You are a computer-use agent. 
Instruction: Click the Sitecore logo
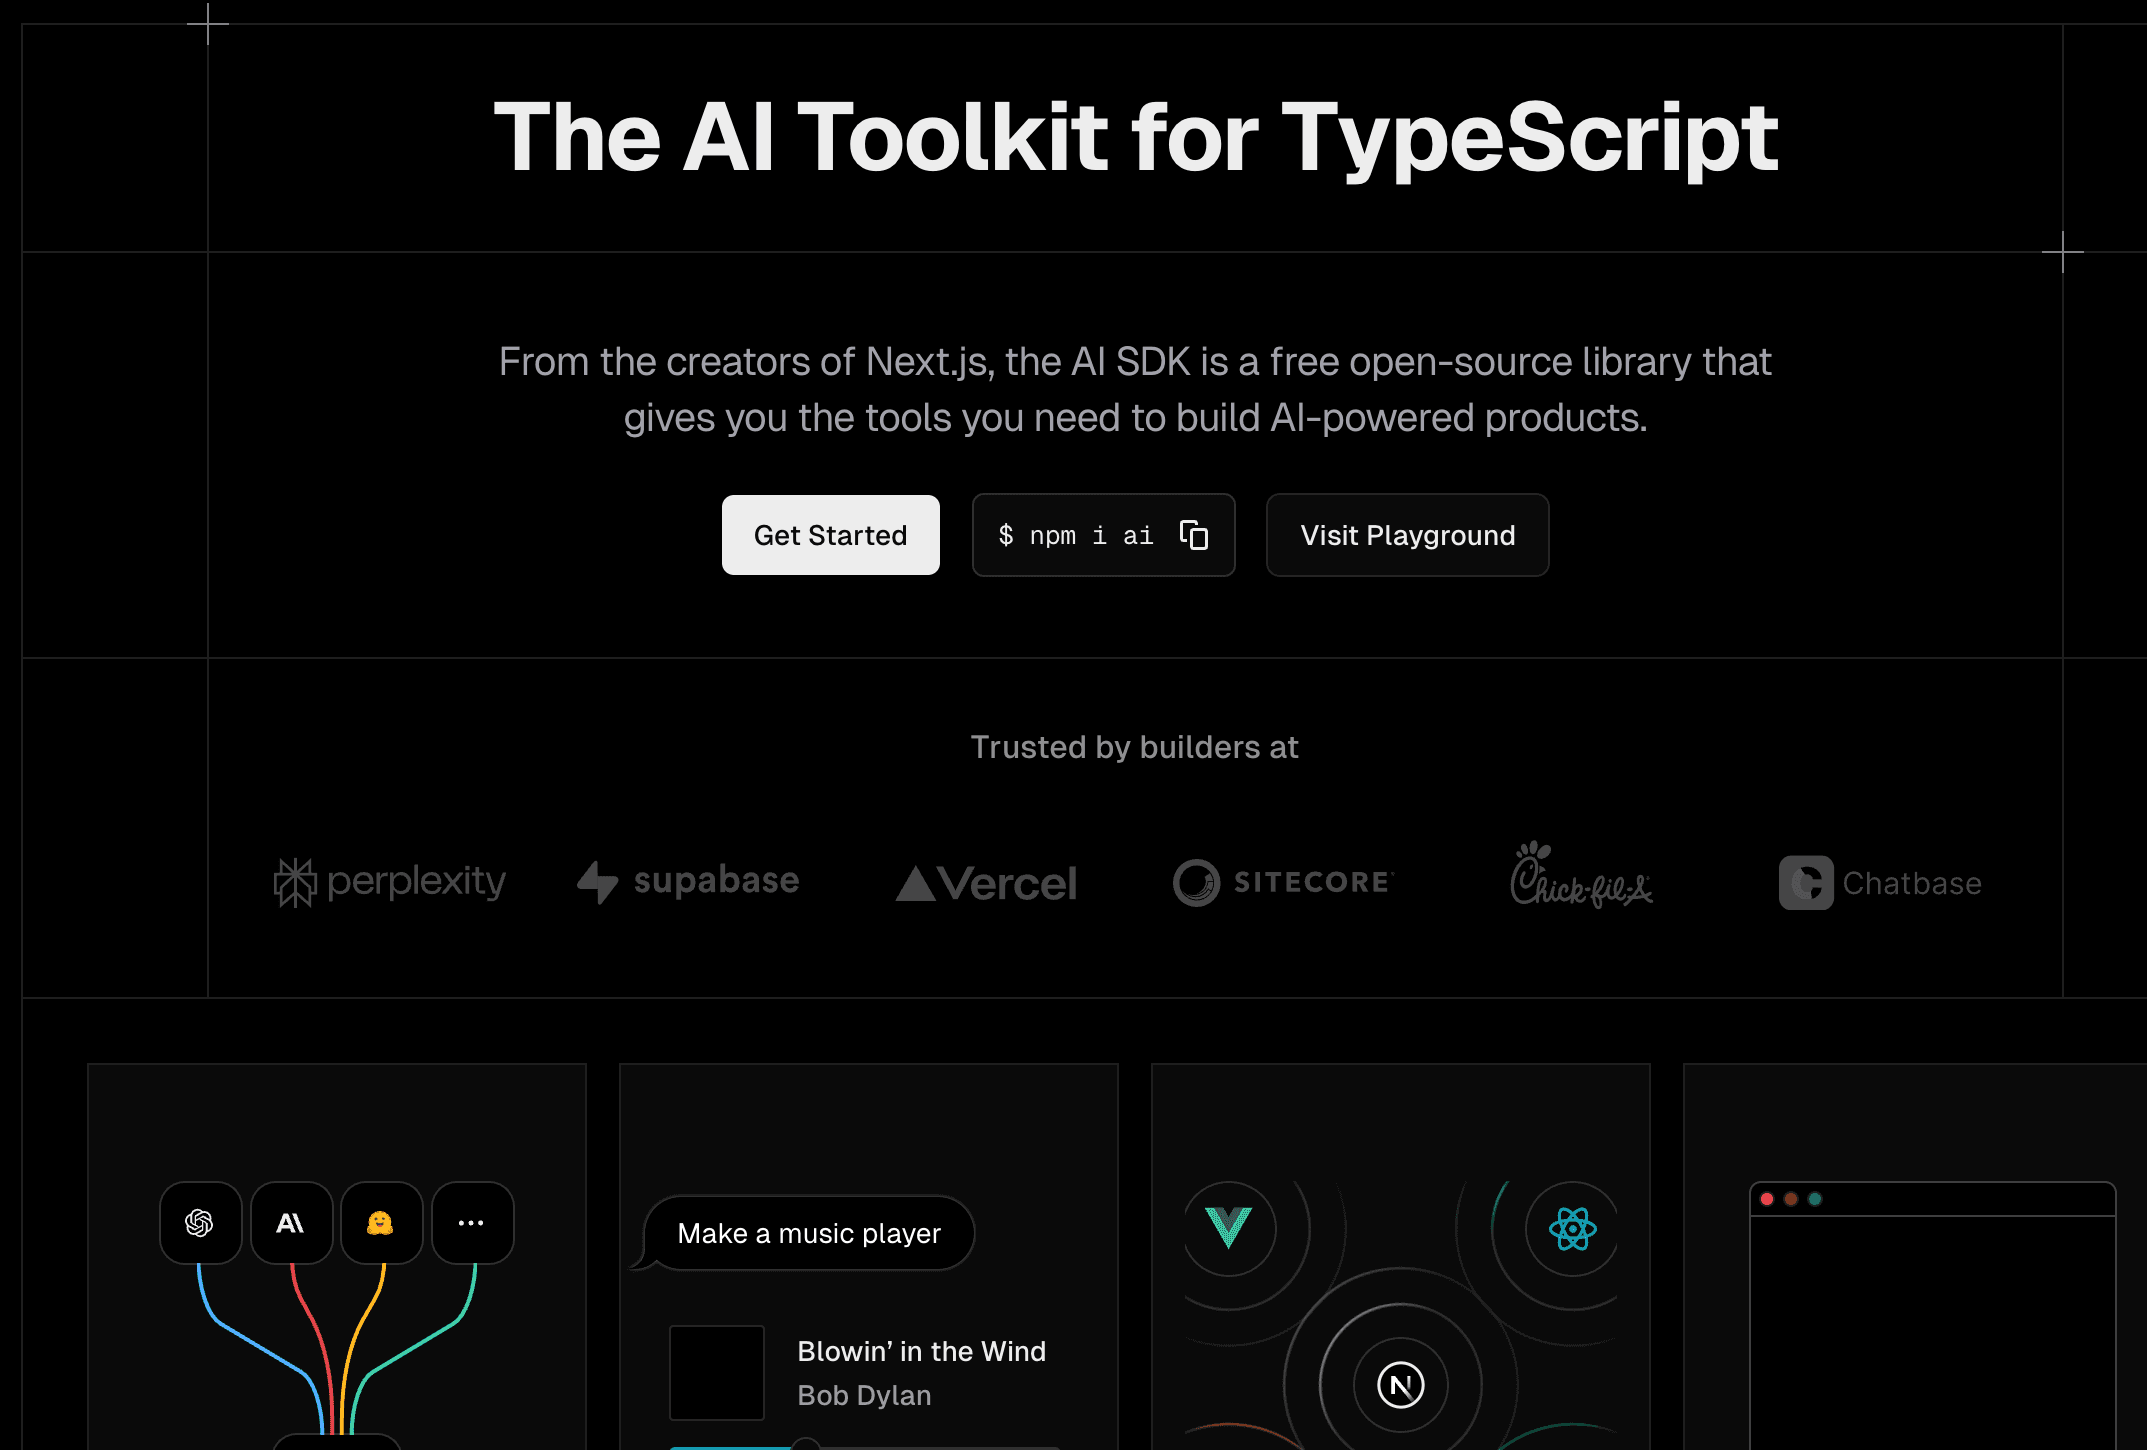tap(1283, 882)
